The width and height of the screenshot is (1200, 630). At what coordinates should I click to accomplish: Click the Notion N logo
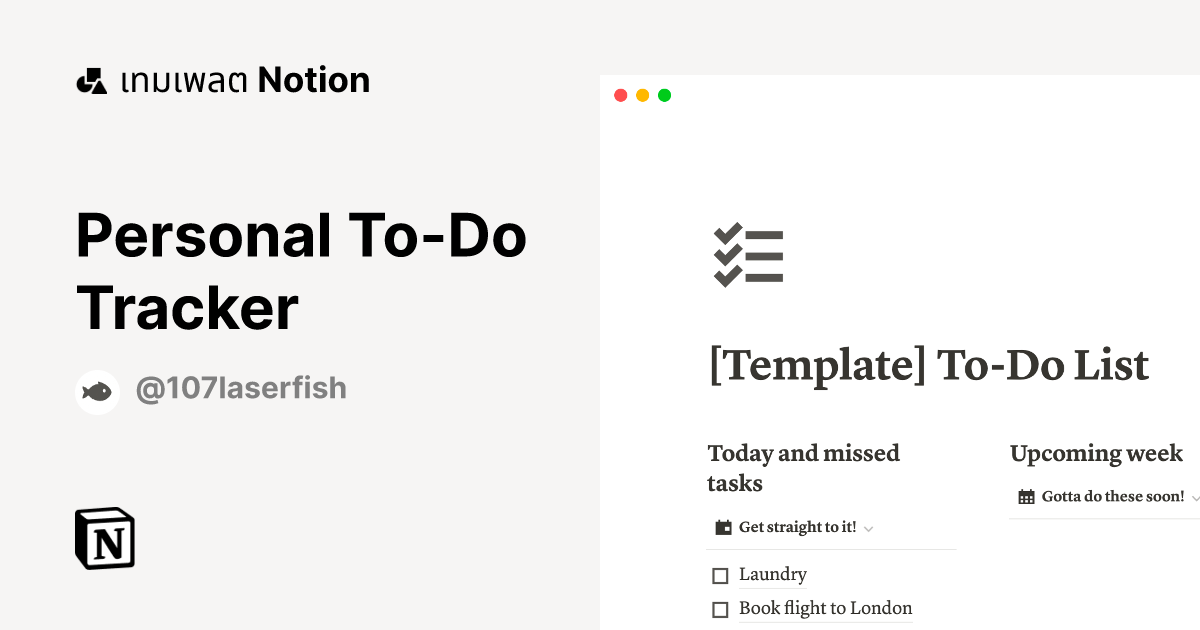pos(104,538)
